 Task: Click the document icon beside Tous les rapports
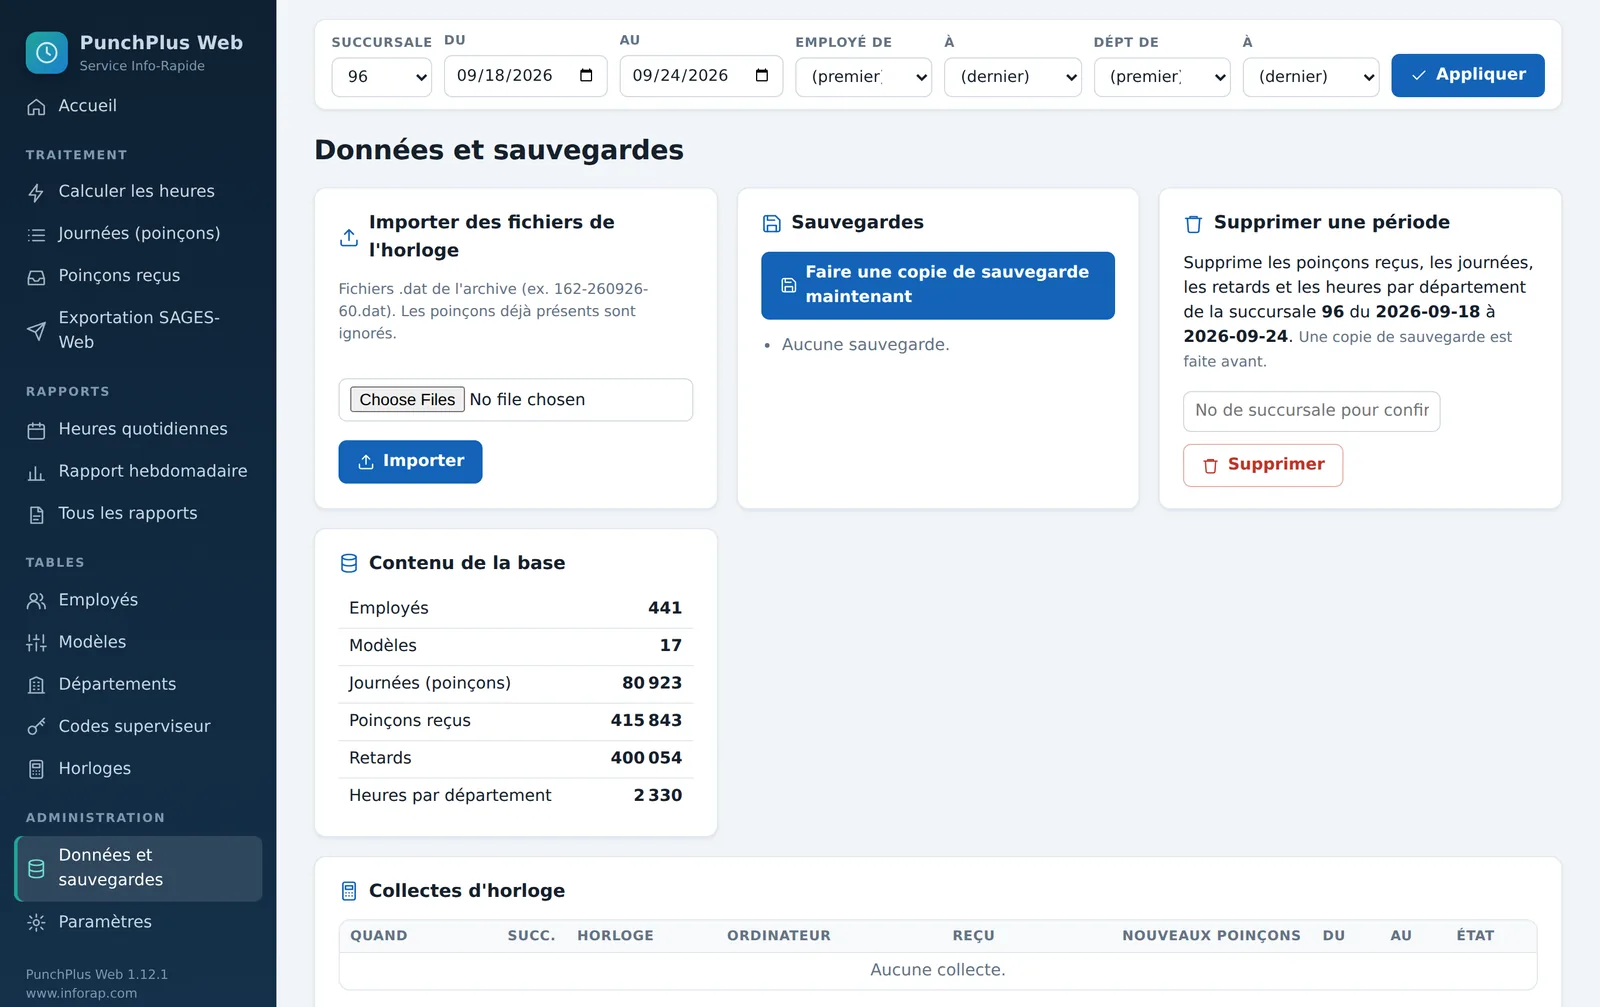(x=36, y=515)
